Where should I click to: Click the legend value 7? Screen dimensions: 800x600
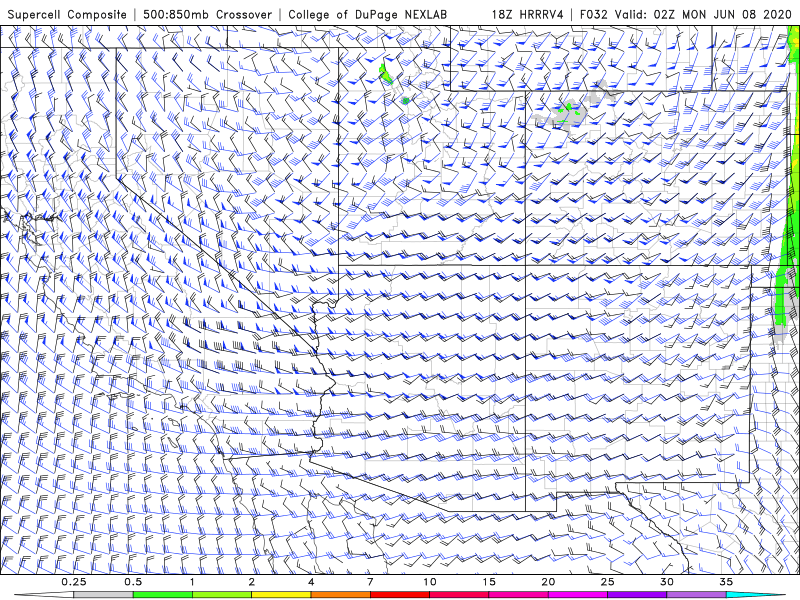coord(370,582)
